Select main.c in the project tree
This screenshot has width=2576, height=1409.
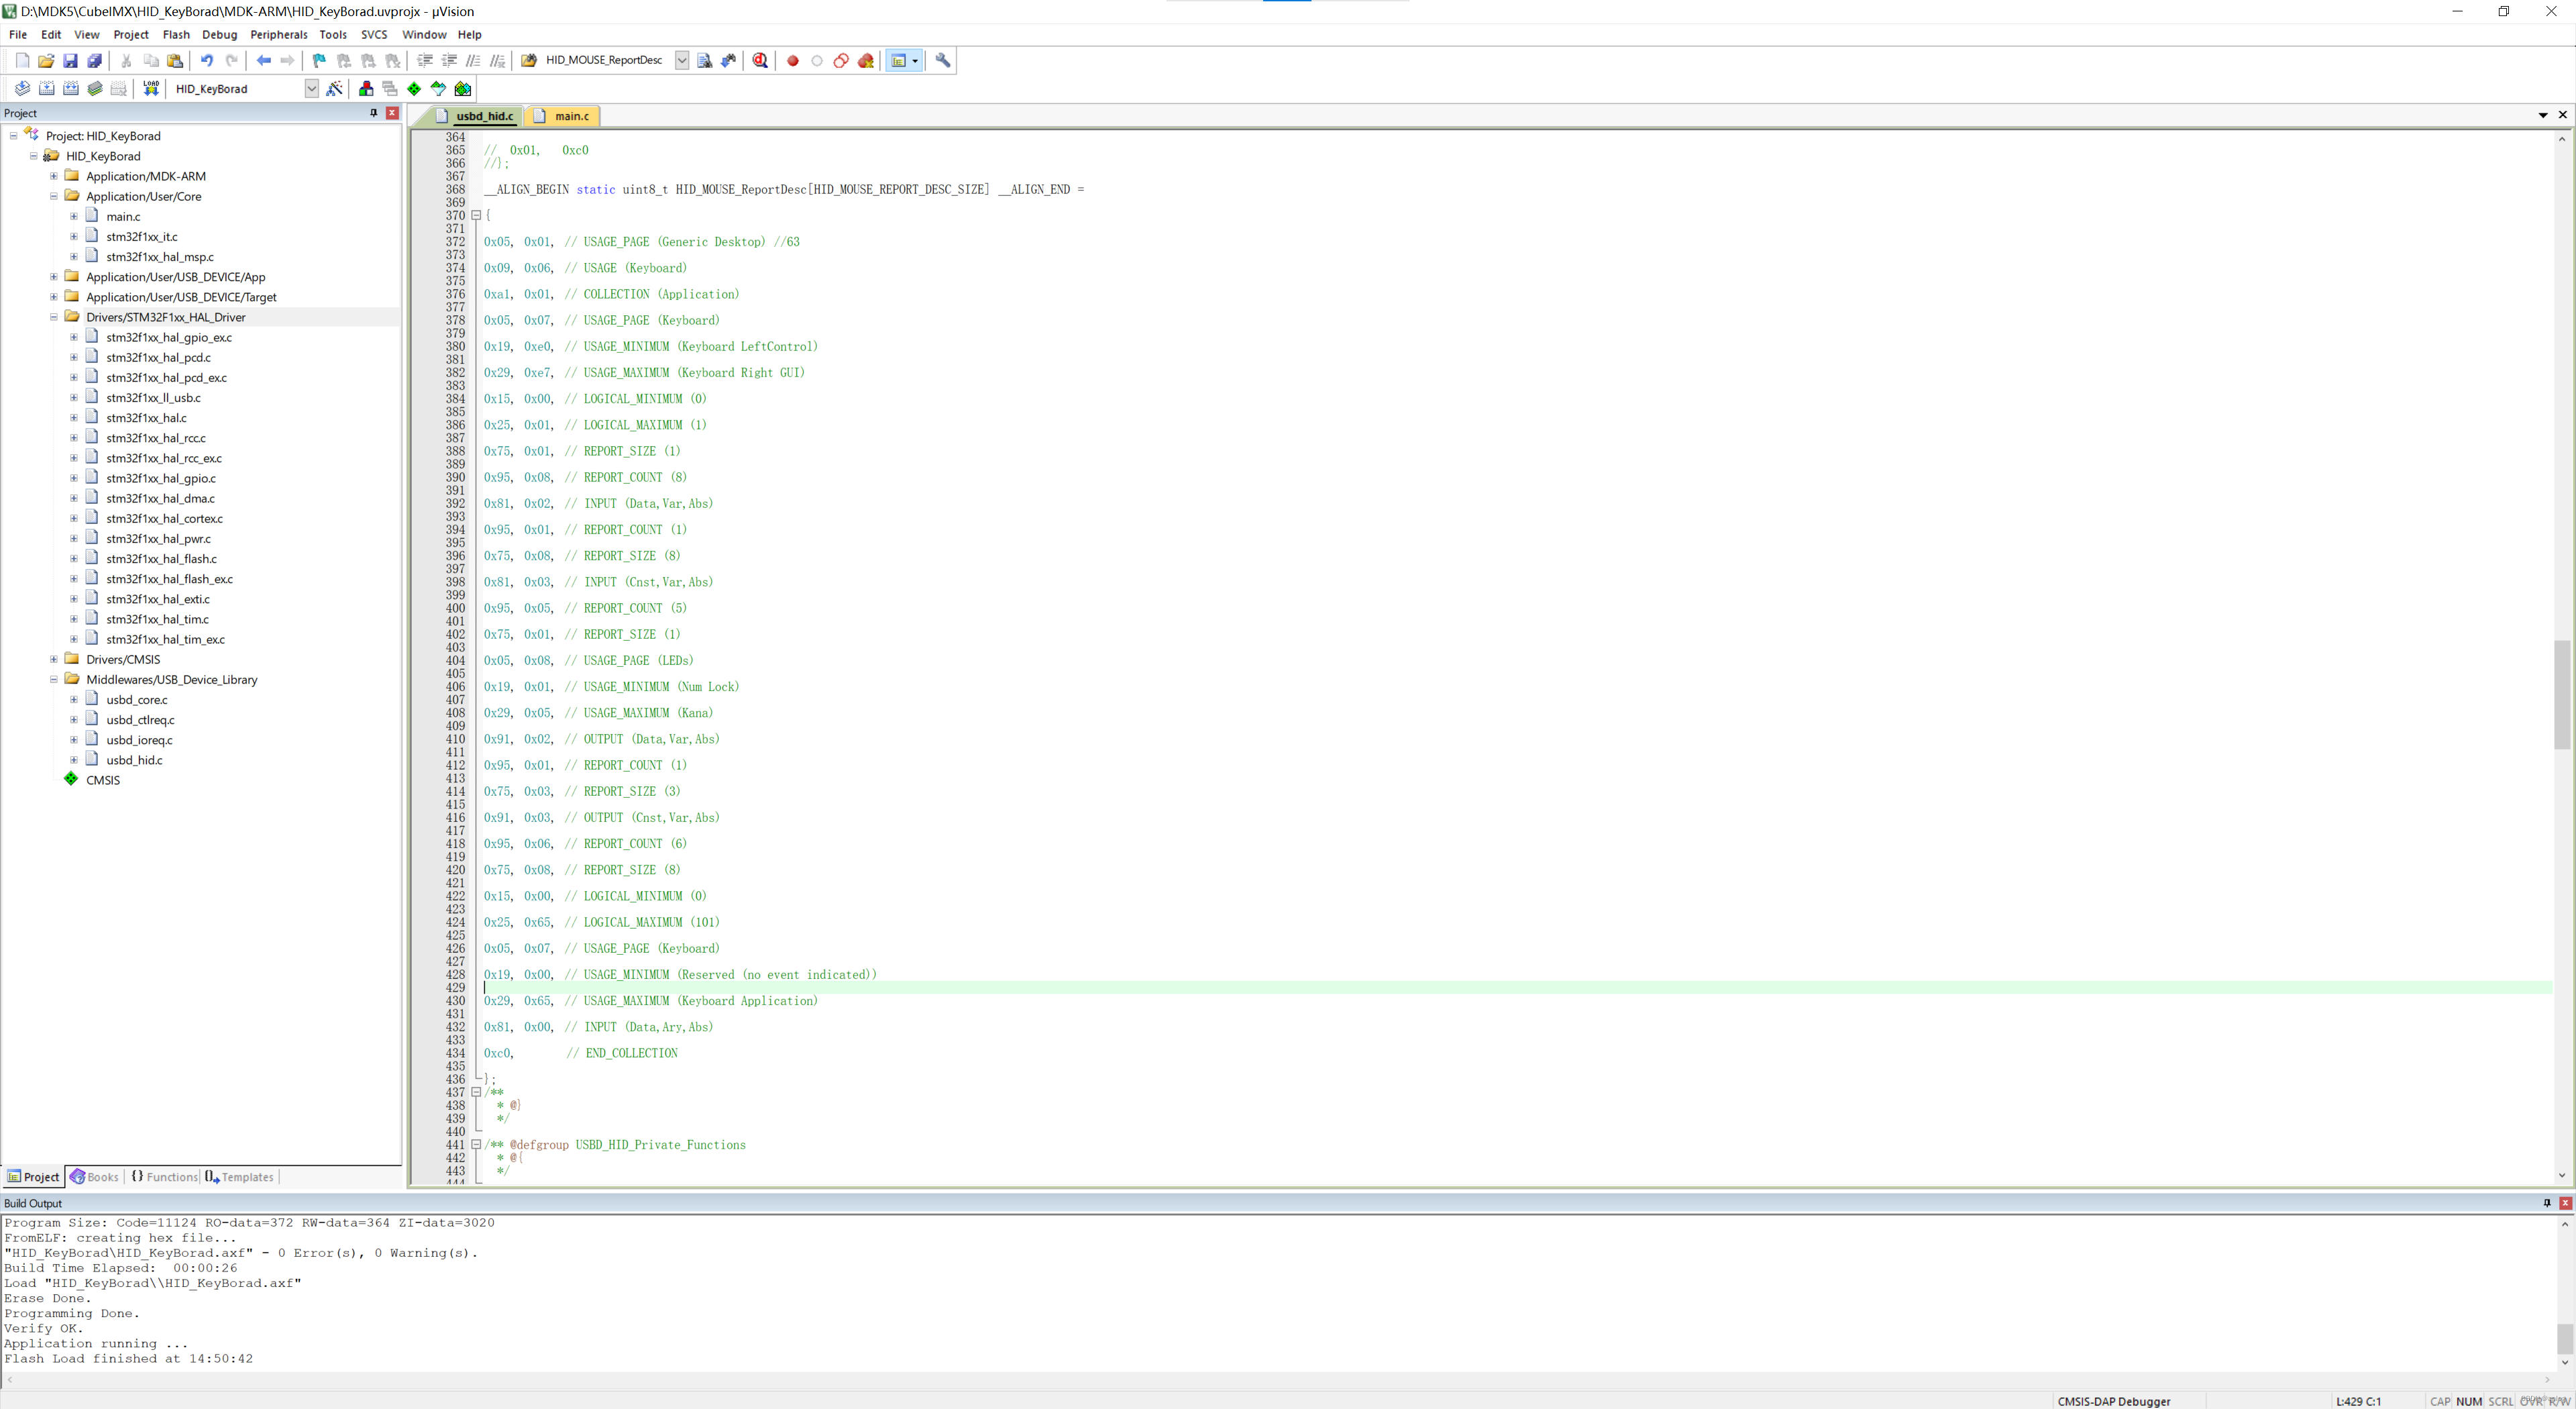click(x=123, y=216)
